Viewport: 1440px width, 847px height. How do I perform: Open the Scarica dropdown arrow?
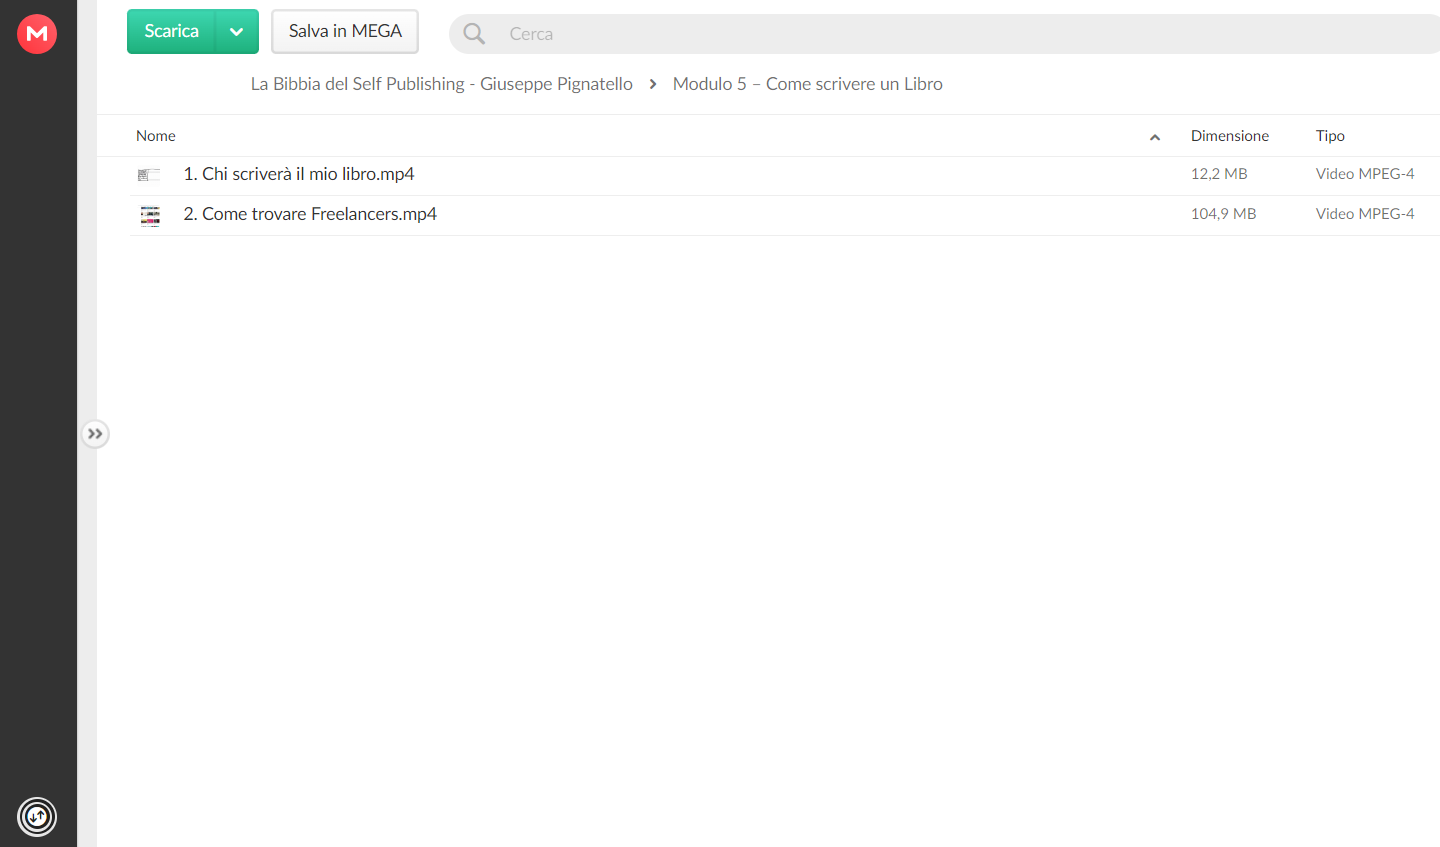point(237,32)
